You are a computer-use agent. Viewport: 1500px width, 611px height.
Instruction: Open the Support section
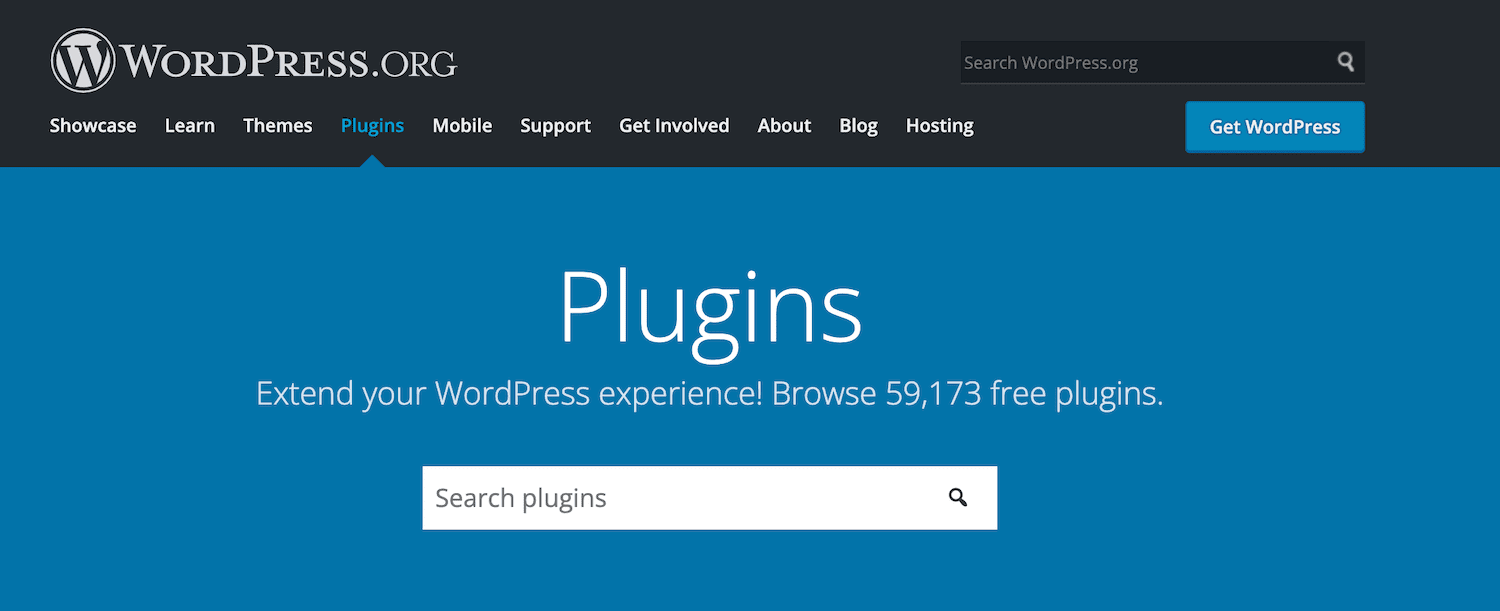coord(555,125)
